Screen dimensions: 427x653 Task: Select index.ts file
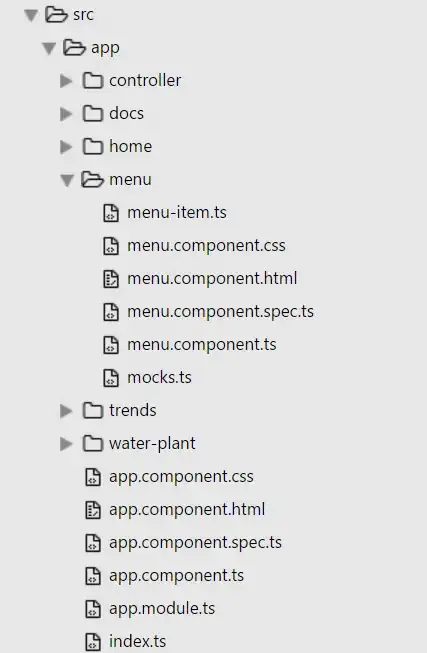click(x=137, y=641)
